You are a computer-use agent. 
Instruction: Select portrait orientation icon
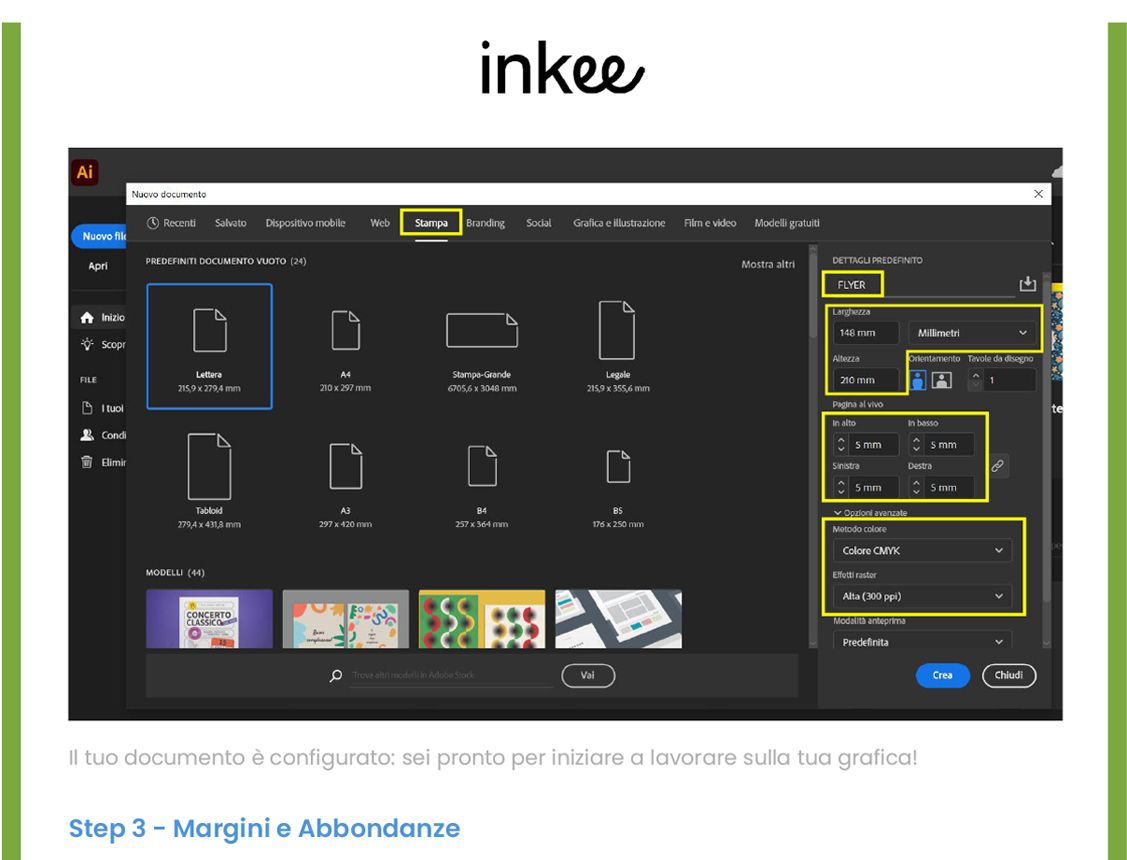click(x=918, y=380)
